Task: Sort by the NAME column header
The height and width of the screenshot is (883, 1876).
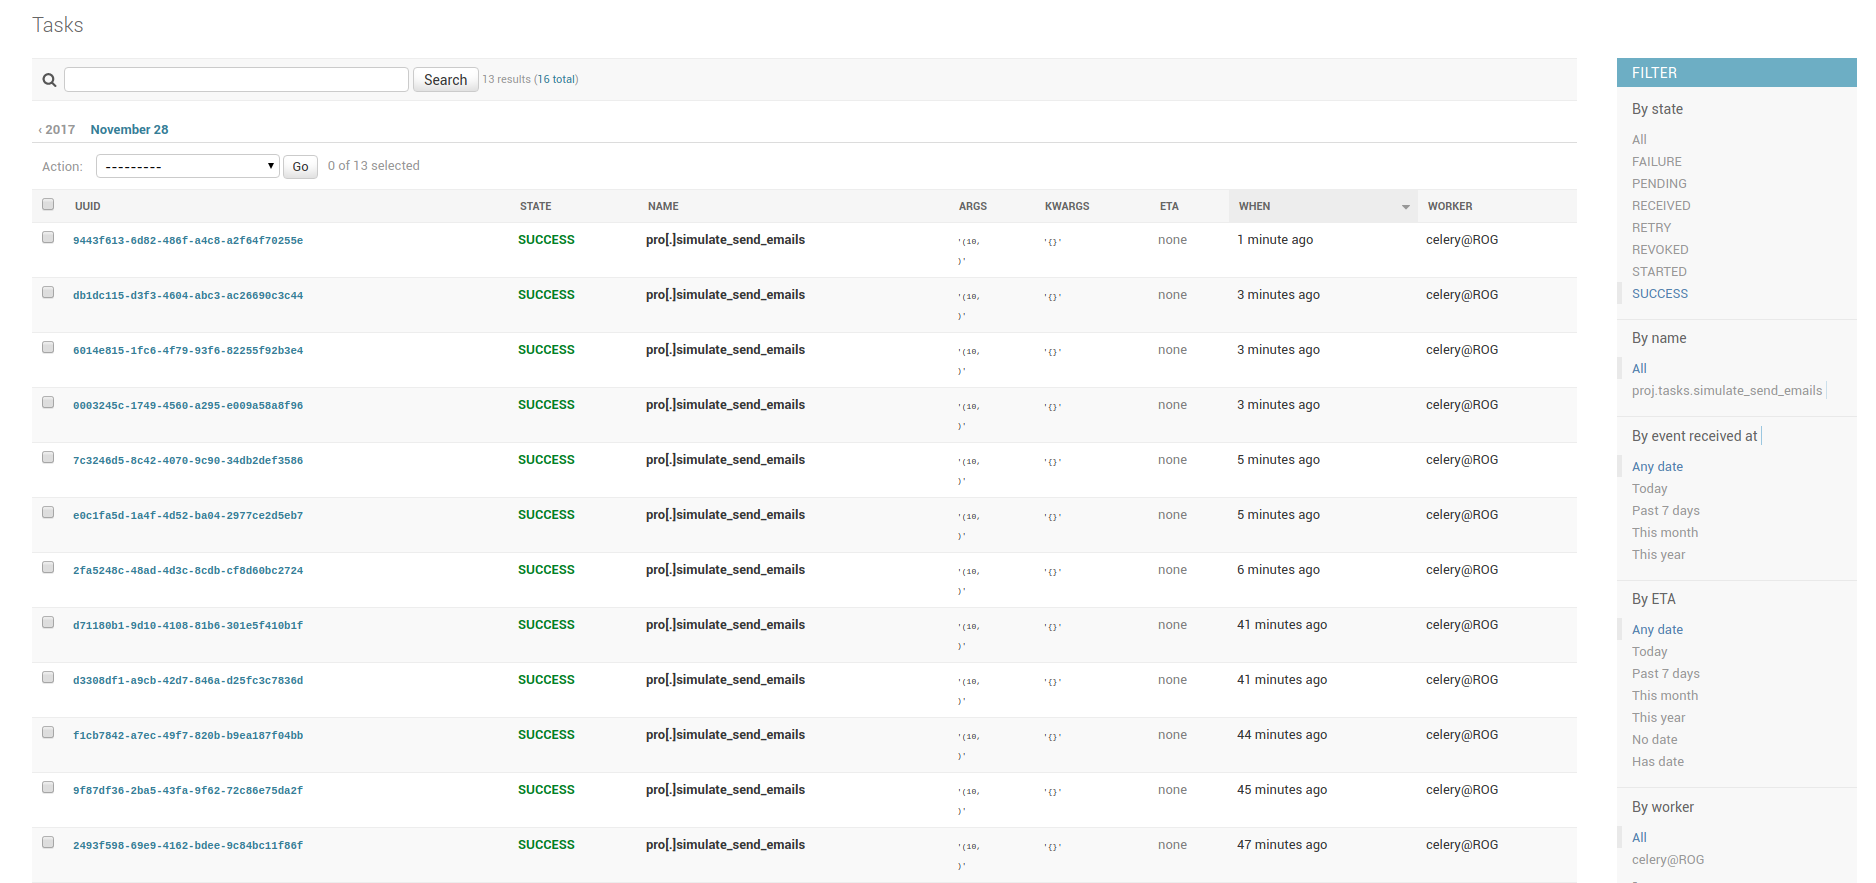Action: (x=663, y=206)
